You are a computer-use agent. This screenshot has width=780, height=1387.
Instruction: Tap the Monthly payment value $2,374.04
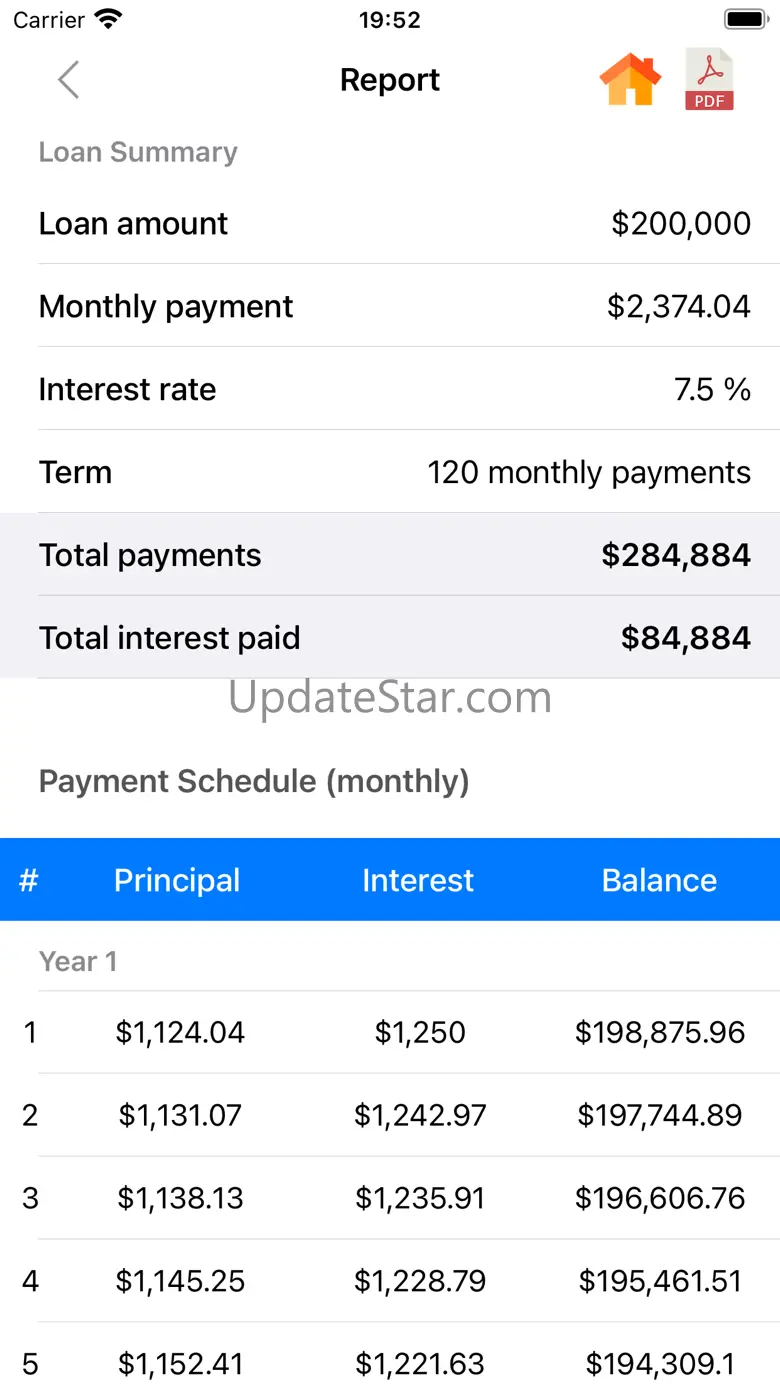tap(678, 306)
